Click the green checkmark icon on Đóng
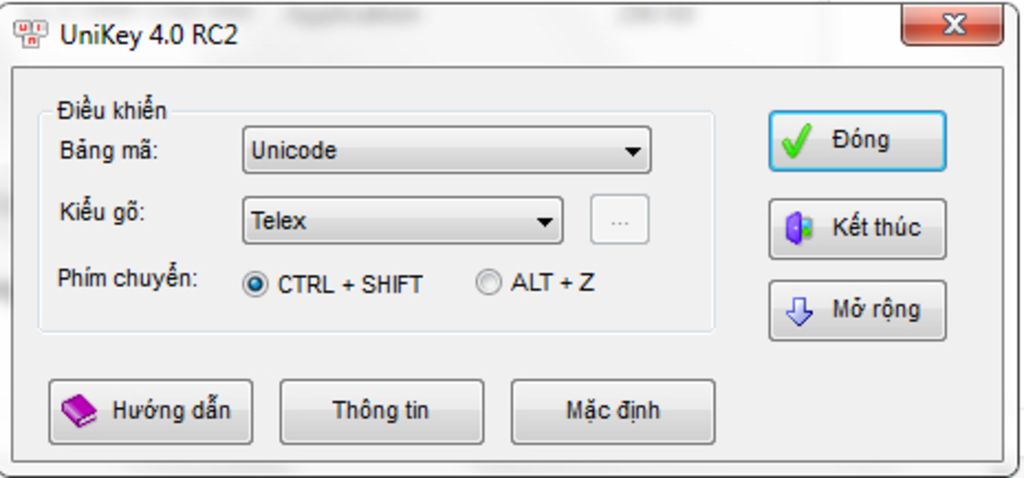The height and width of the screenshot is (478, 1024). (797, 141)
